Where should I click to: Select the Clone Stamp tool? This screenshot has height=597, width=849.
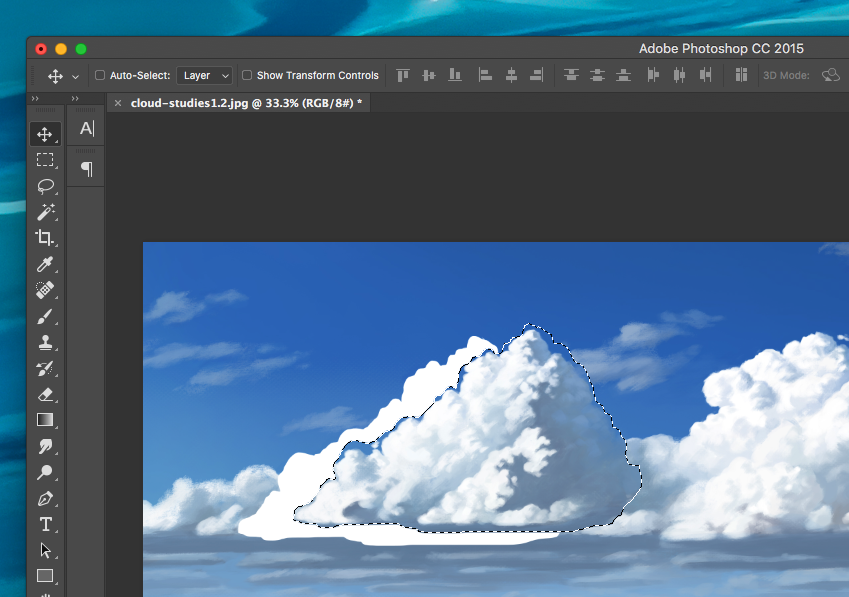[x=45, y=342]
